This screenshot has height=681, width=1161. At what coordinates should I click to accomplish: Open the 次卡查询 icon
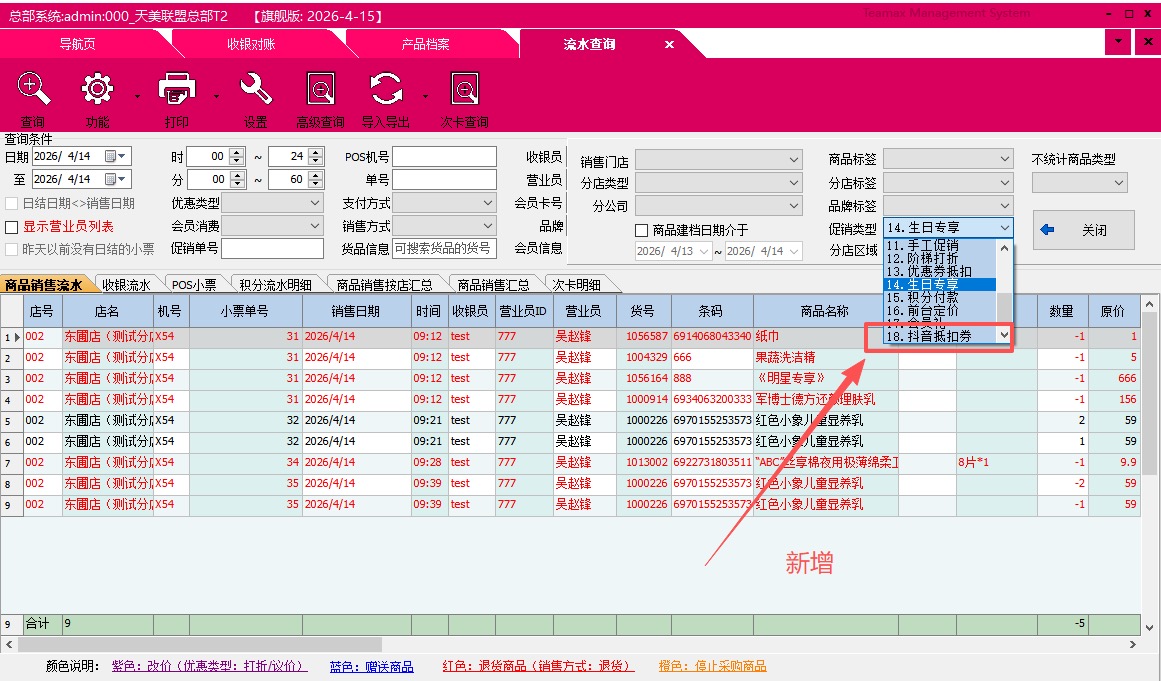[x=464, y=90]
